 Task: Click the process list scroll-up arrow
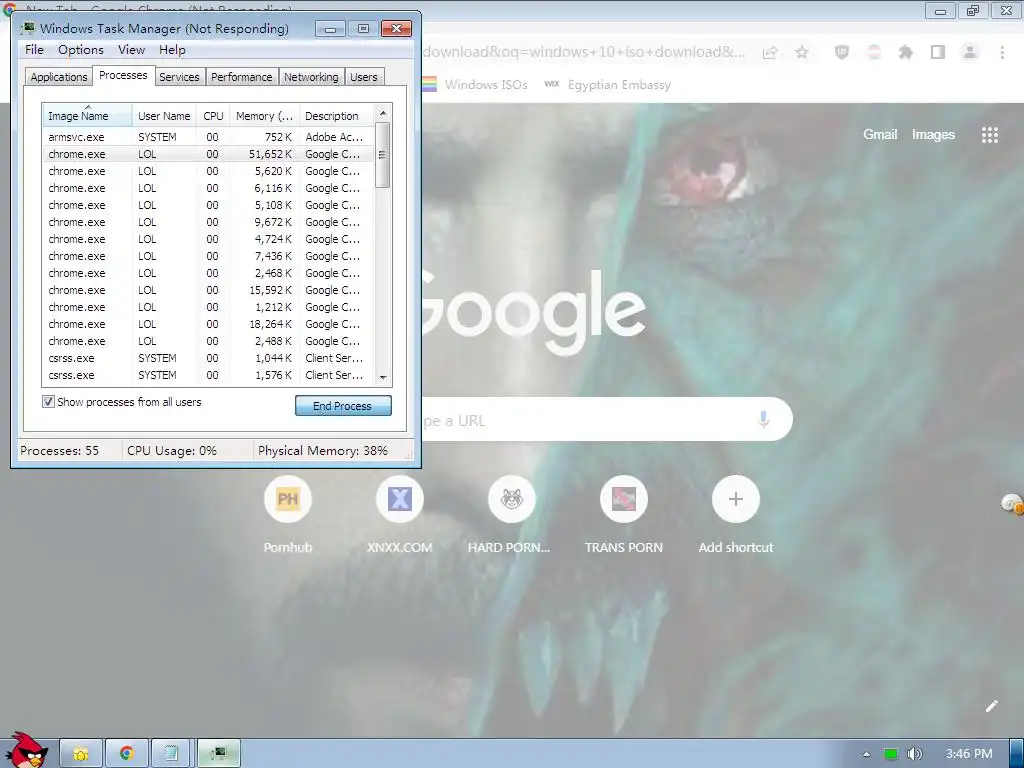[383, 113]
